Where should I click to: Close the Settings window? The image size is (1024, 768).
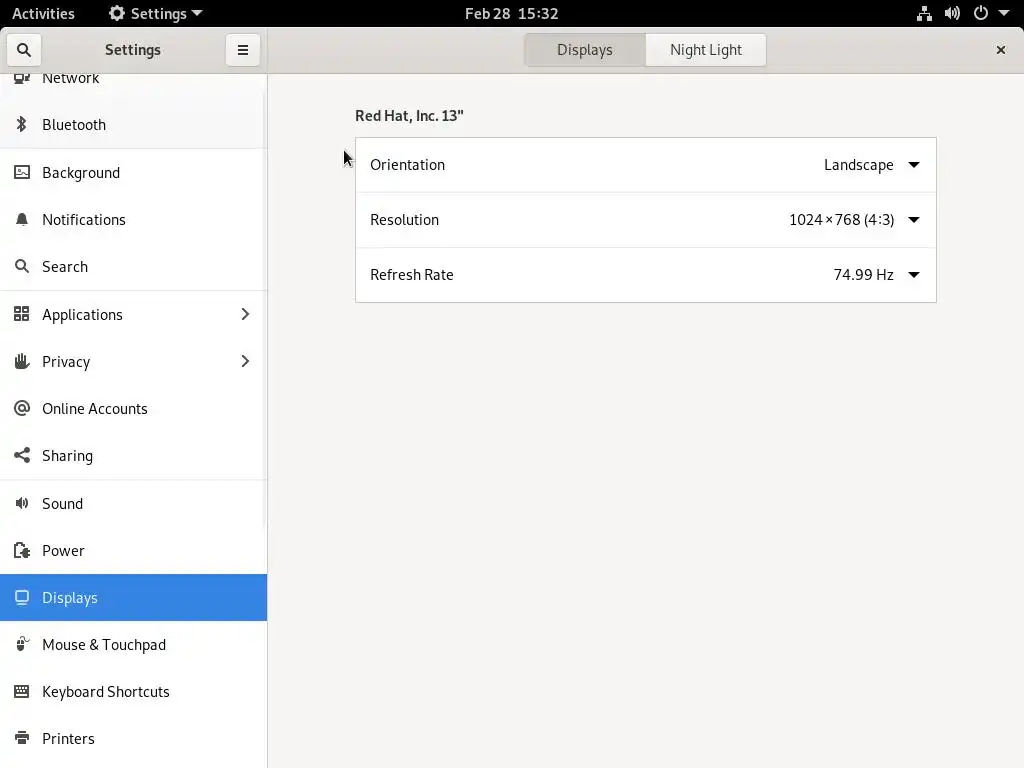point(1000,50)
